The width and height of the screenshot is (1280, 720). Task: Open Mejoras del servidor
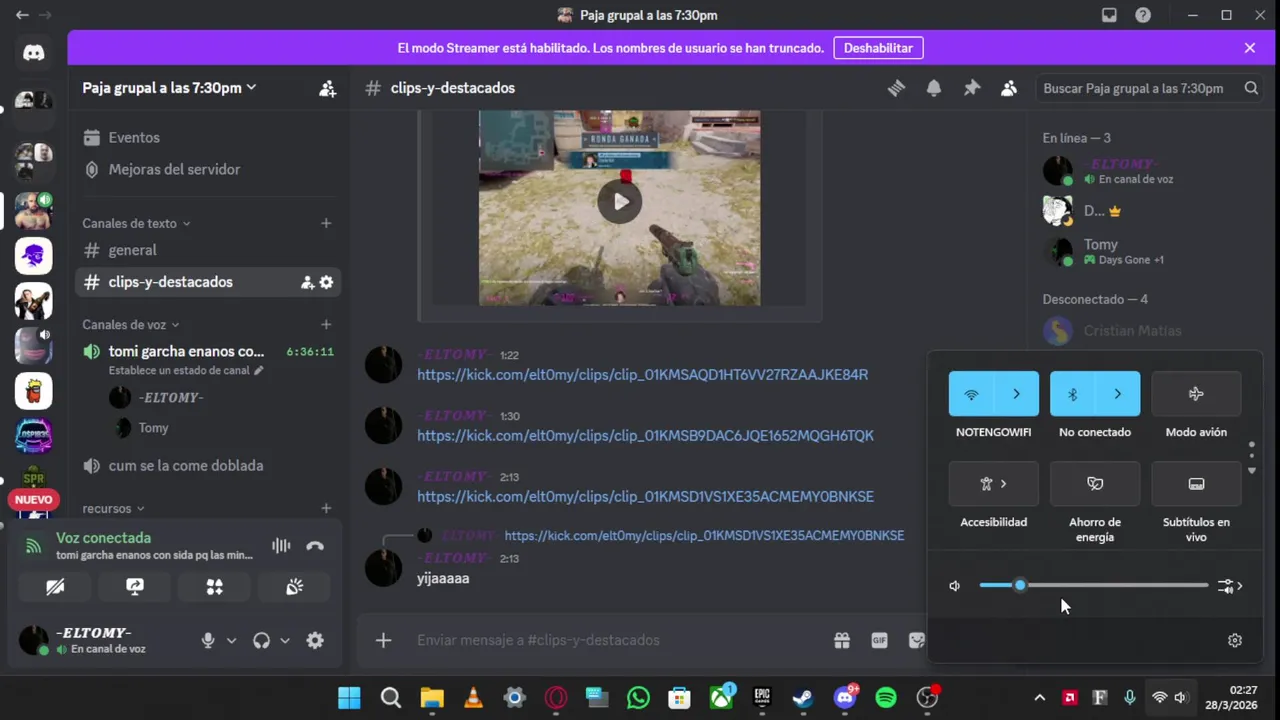[x=208, y=169]
